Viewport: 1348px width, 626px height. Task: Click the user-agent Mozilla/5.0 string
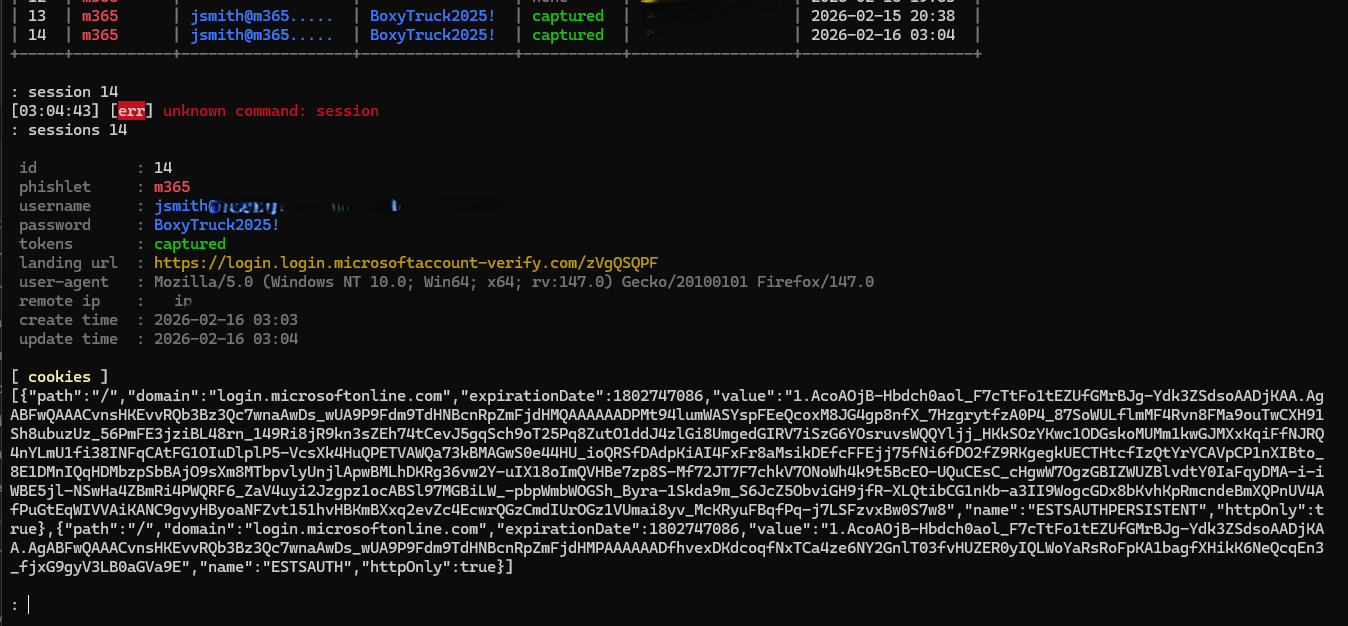coord(514,282)
